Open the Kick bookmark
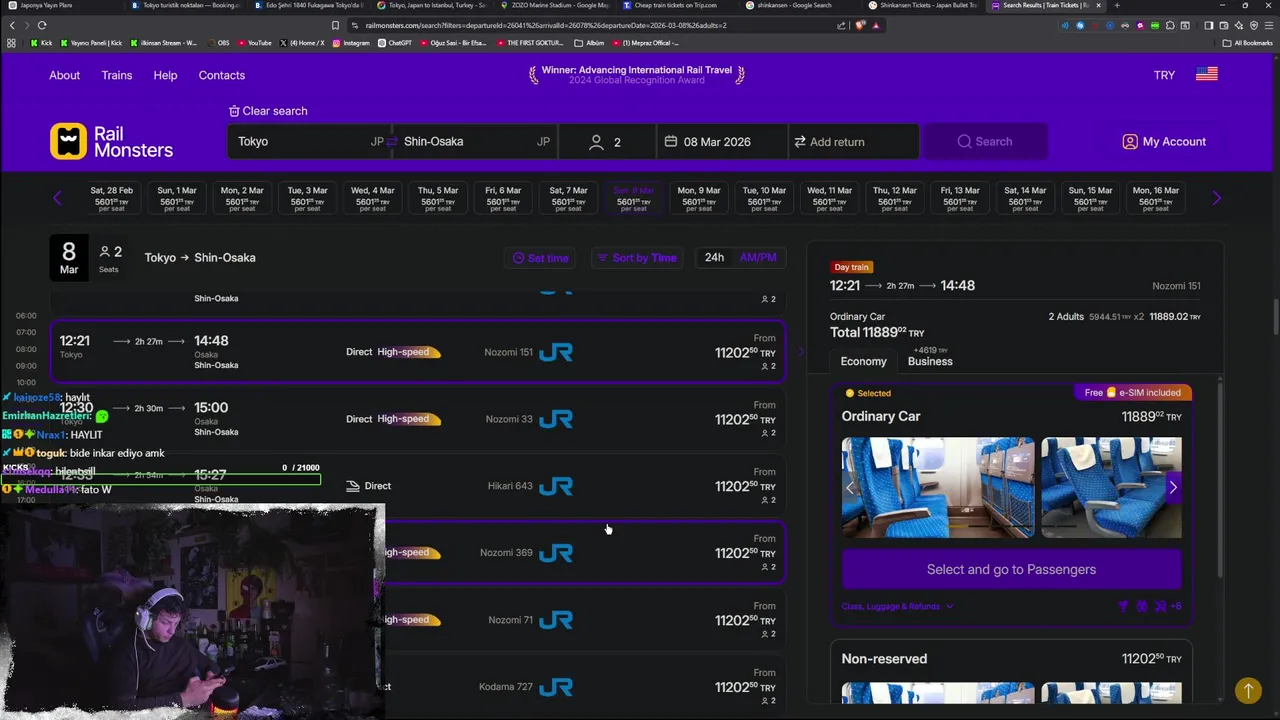Image resolution: width=1280 pixels, height=720 pixels. [x=40, y=43]
